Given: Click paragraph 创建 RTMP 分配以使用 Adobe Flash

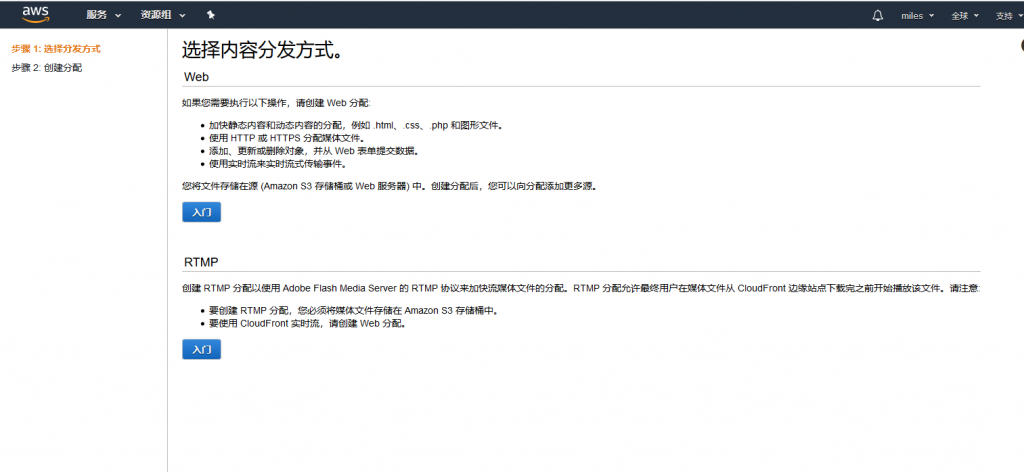Looking at the screenshot, I should (581, 289).
